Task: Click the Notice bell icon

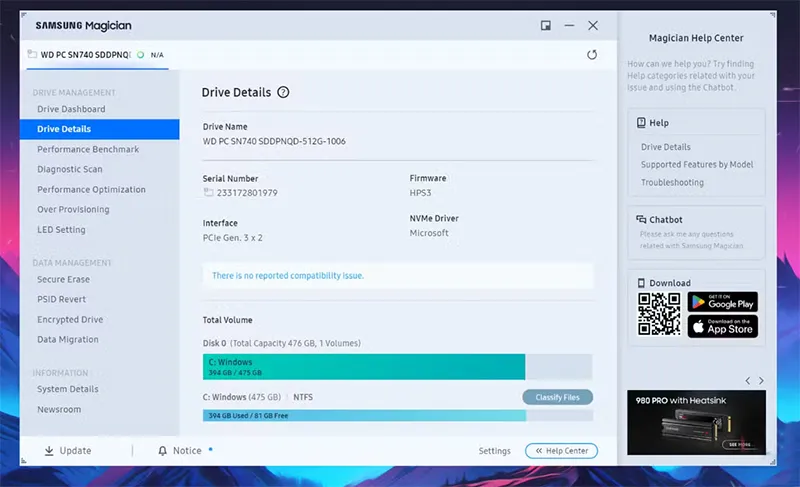Action: click(162, 451)
